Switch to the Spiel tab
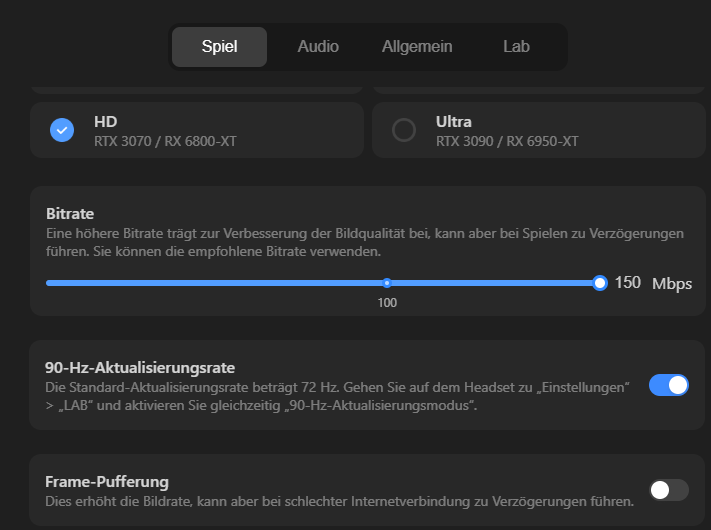 (219, 47)
